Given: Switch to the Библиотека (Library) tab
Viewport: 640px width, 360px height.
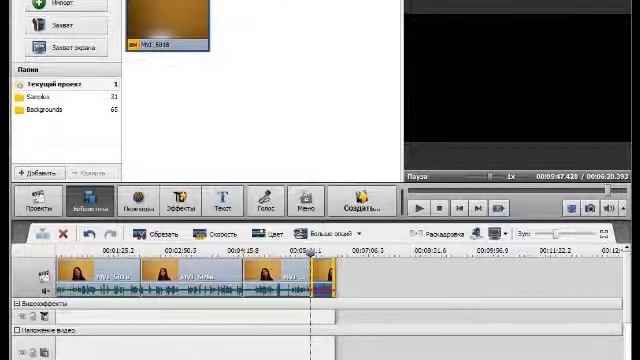Looking at the screenshot, I should [x=90, y=201].
